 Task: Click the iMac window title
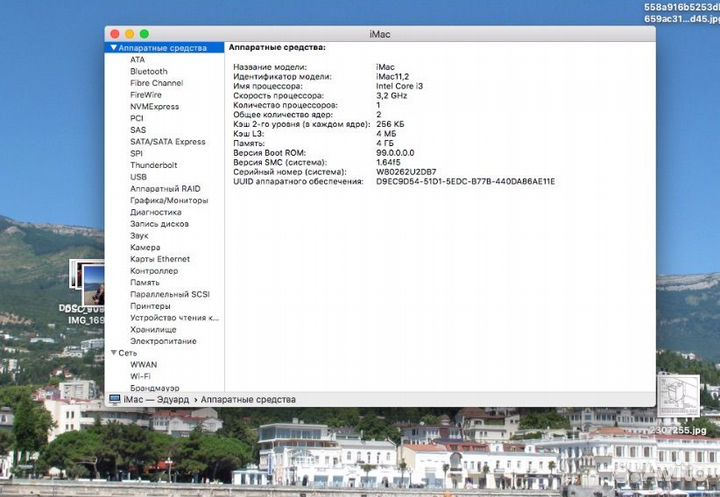(380, 34)
